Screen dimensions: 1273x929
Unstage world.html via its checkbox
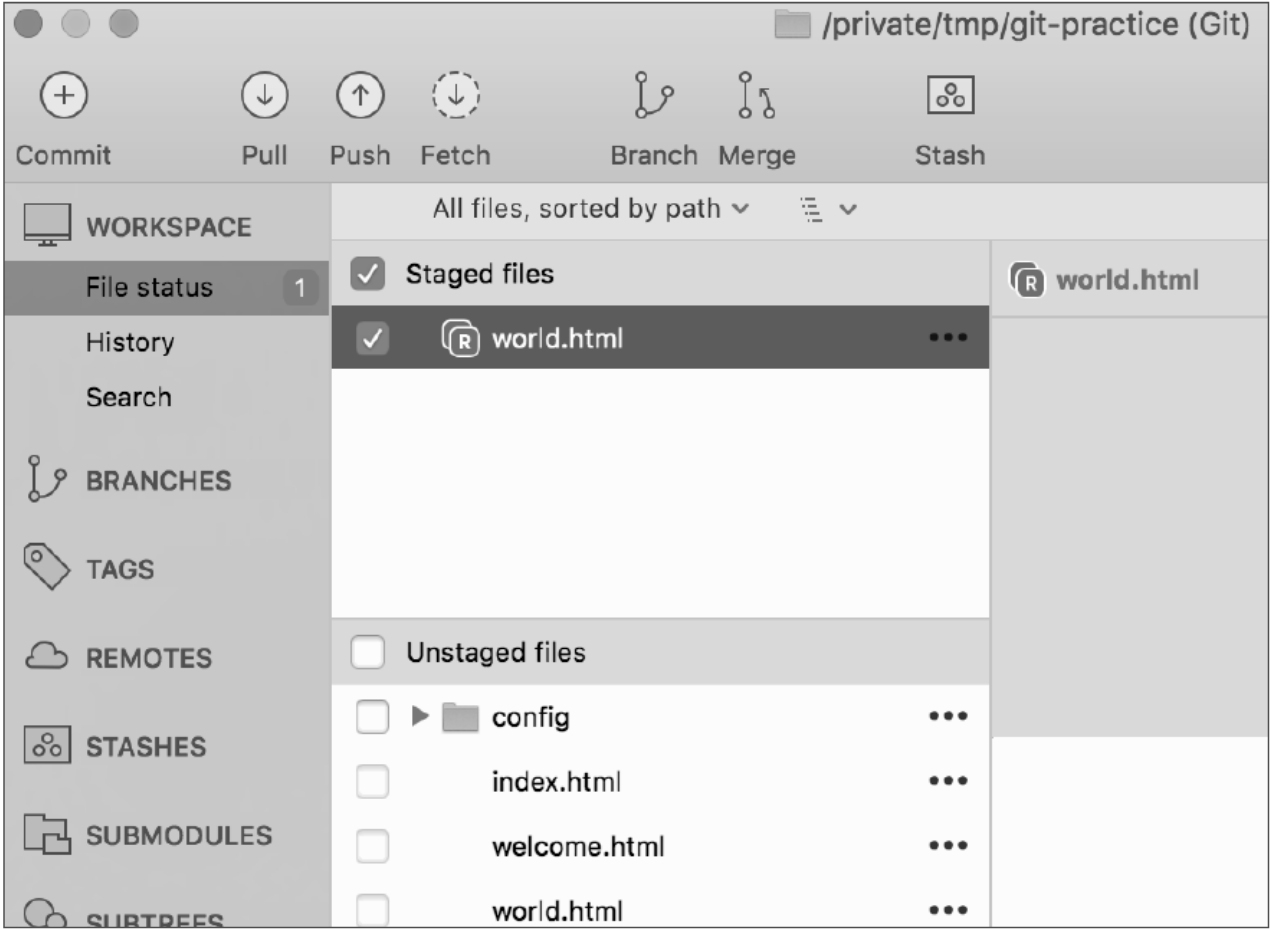click(x=371, y=340)
